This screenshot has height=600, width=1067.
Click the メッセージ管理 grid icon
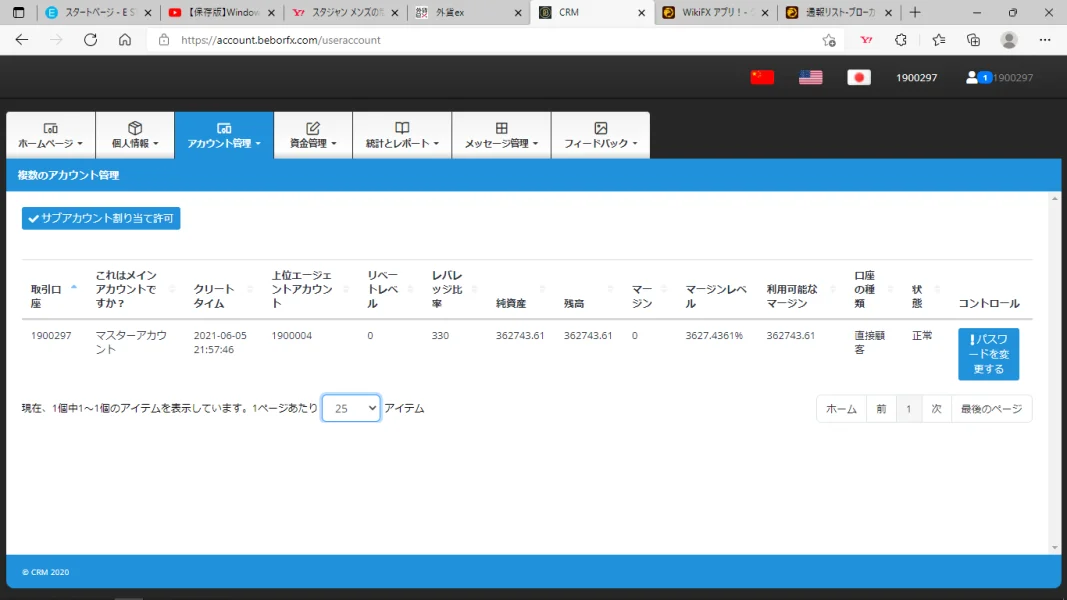click(x=500, y=127)
